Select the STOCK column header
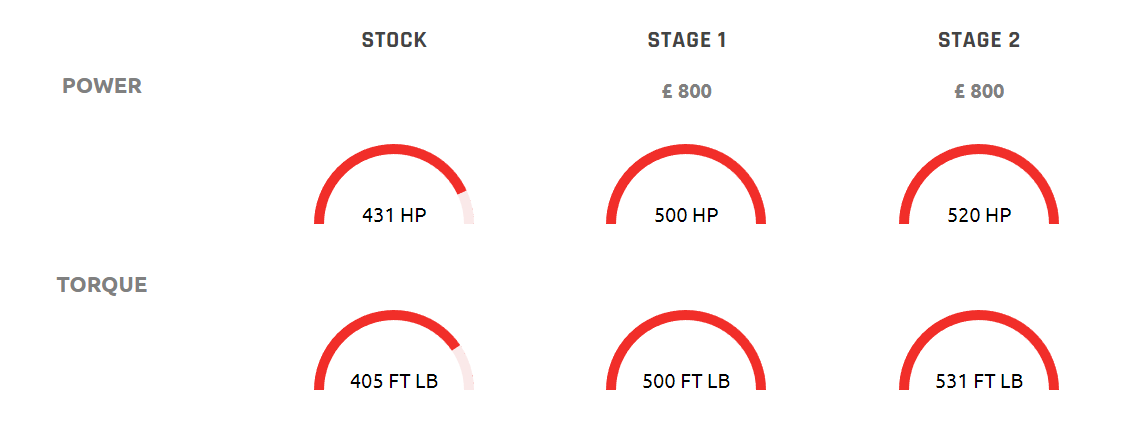 394,40
